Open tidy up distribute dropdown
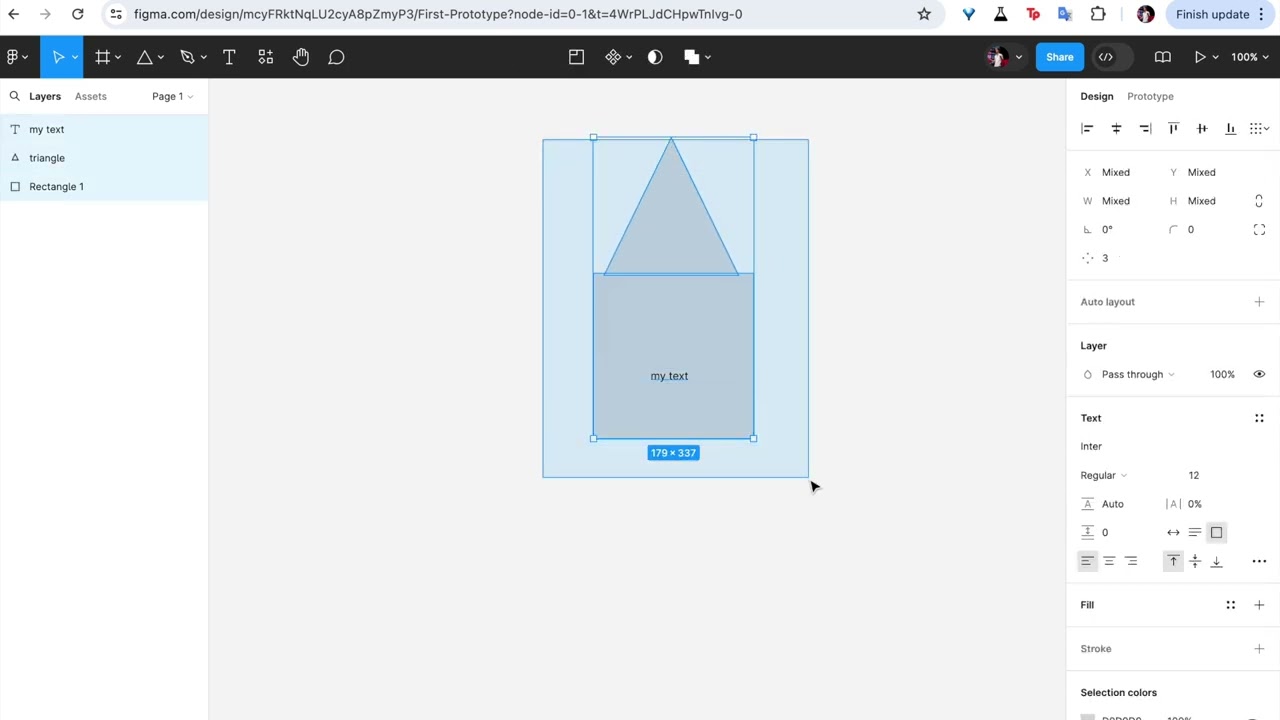 coord(1259,128)
